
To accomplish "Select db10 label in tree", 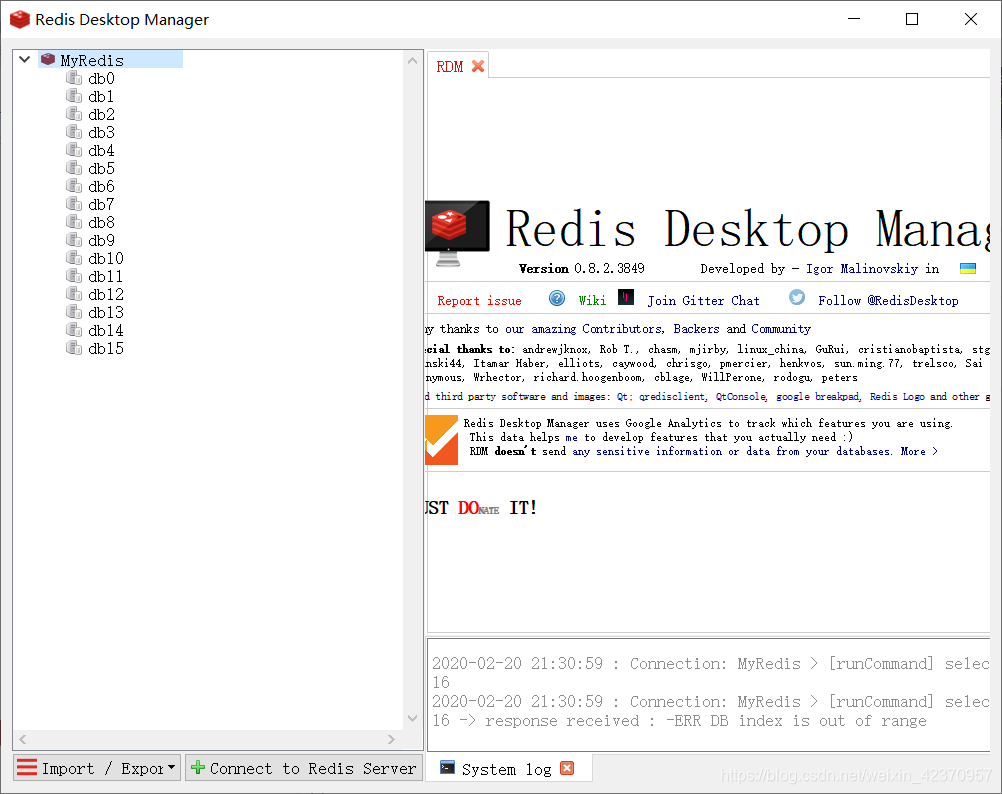I will (106, 259).
